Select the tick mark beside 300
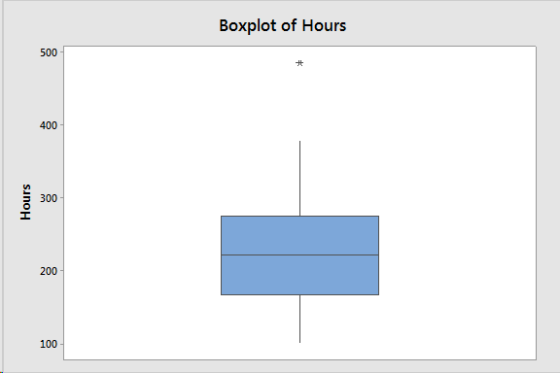This screenshot has width=560, height=373. (x=61, y=198)
